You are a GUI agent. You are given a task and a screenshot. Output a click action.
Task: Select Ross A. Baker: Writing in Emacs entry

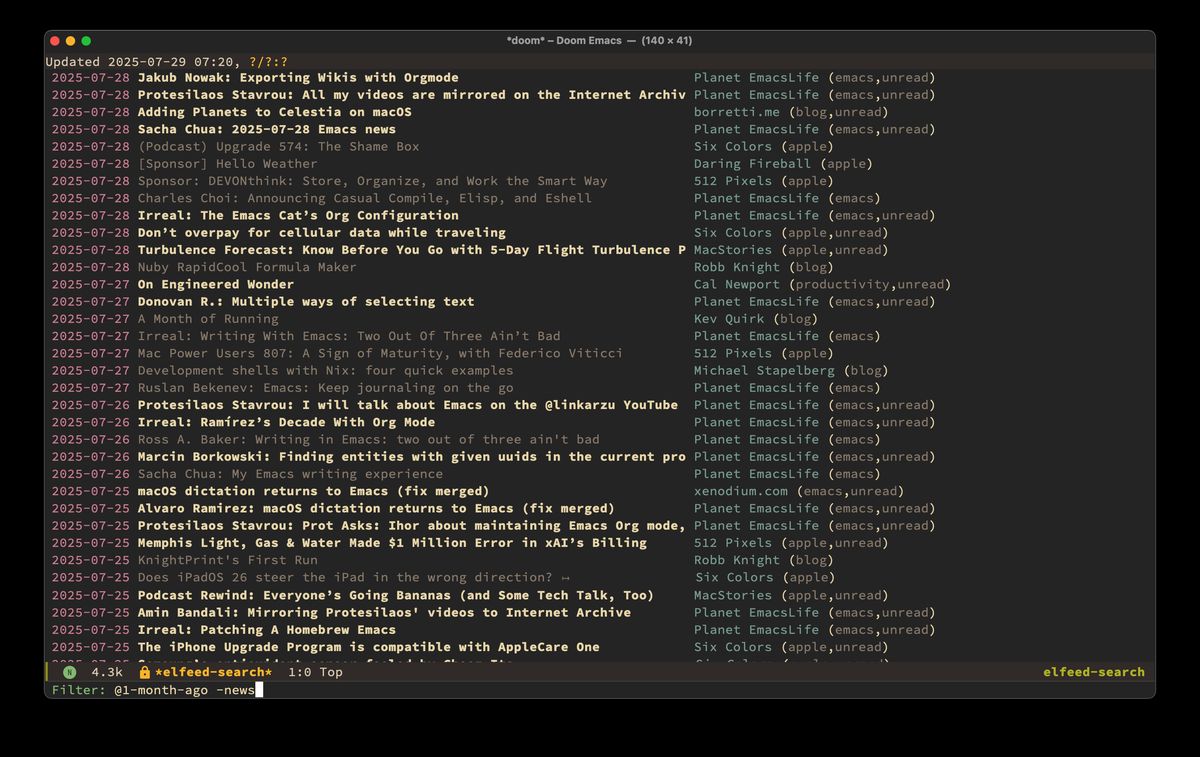pos(368,439)
